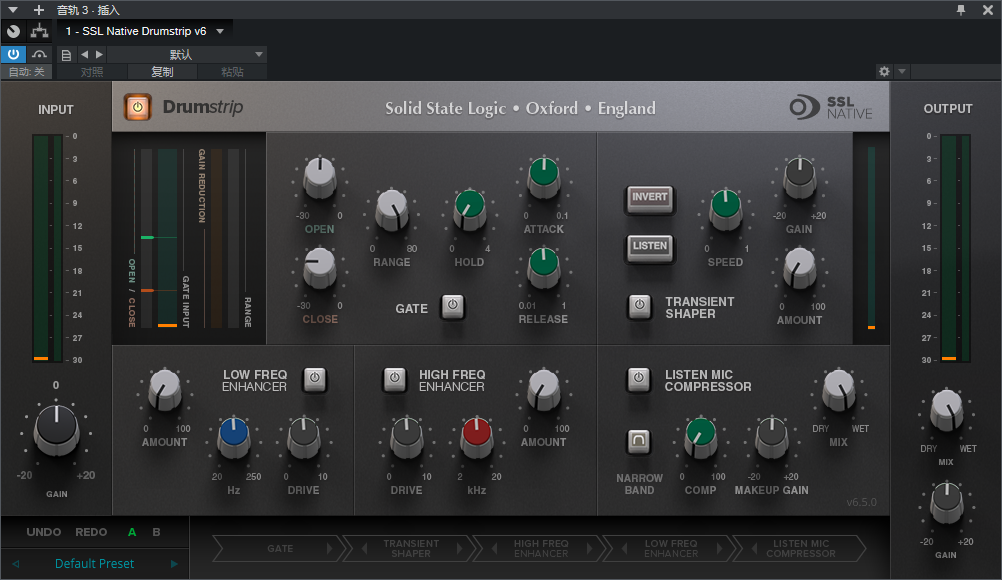Open the plugin settings gear icon
1002x580 pixels.
point(884,72)
